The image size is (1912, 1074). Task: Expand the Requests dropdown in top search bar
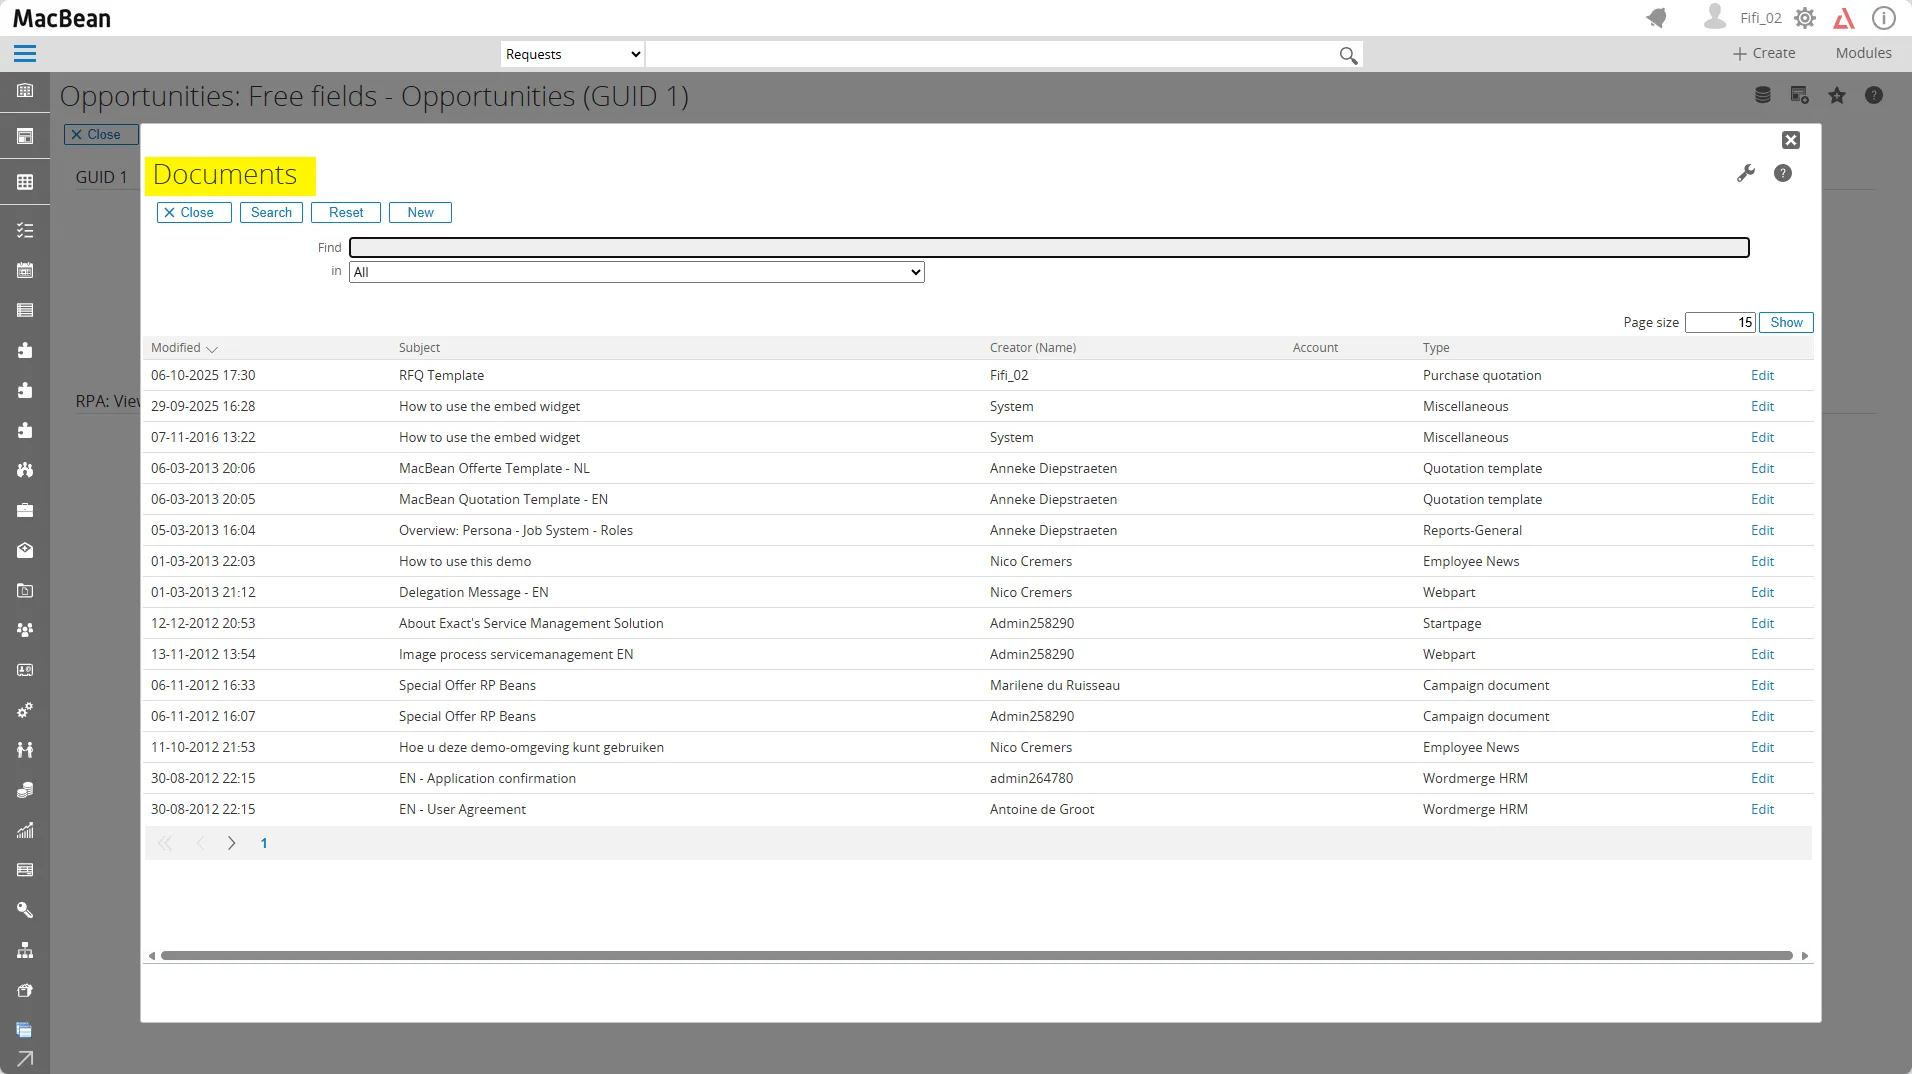(x=572, y=55)
